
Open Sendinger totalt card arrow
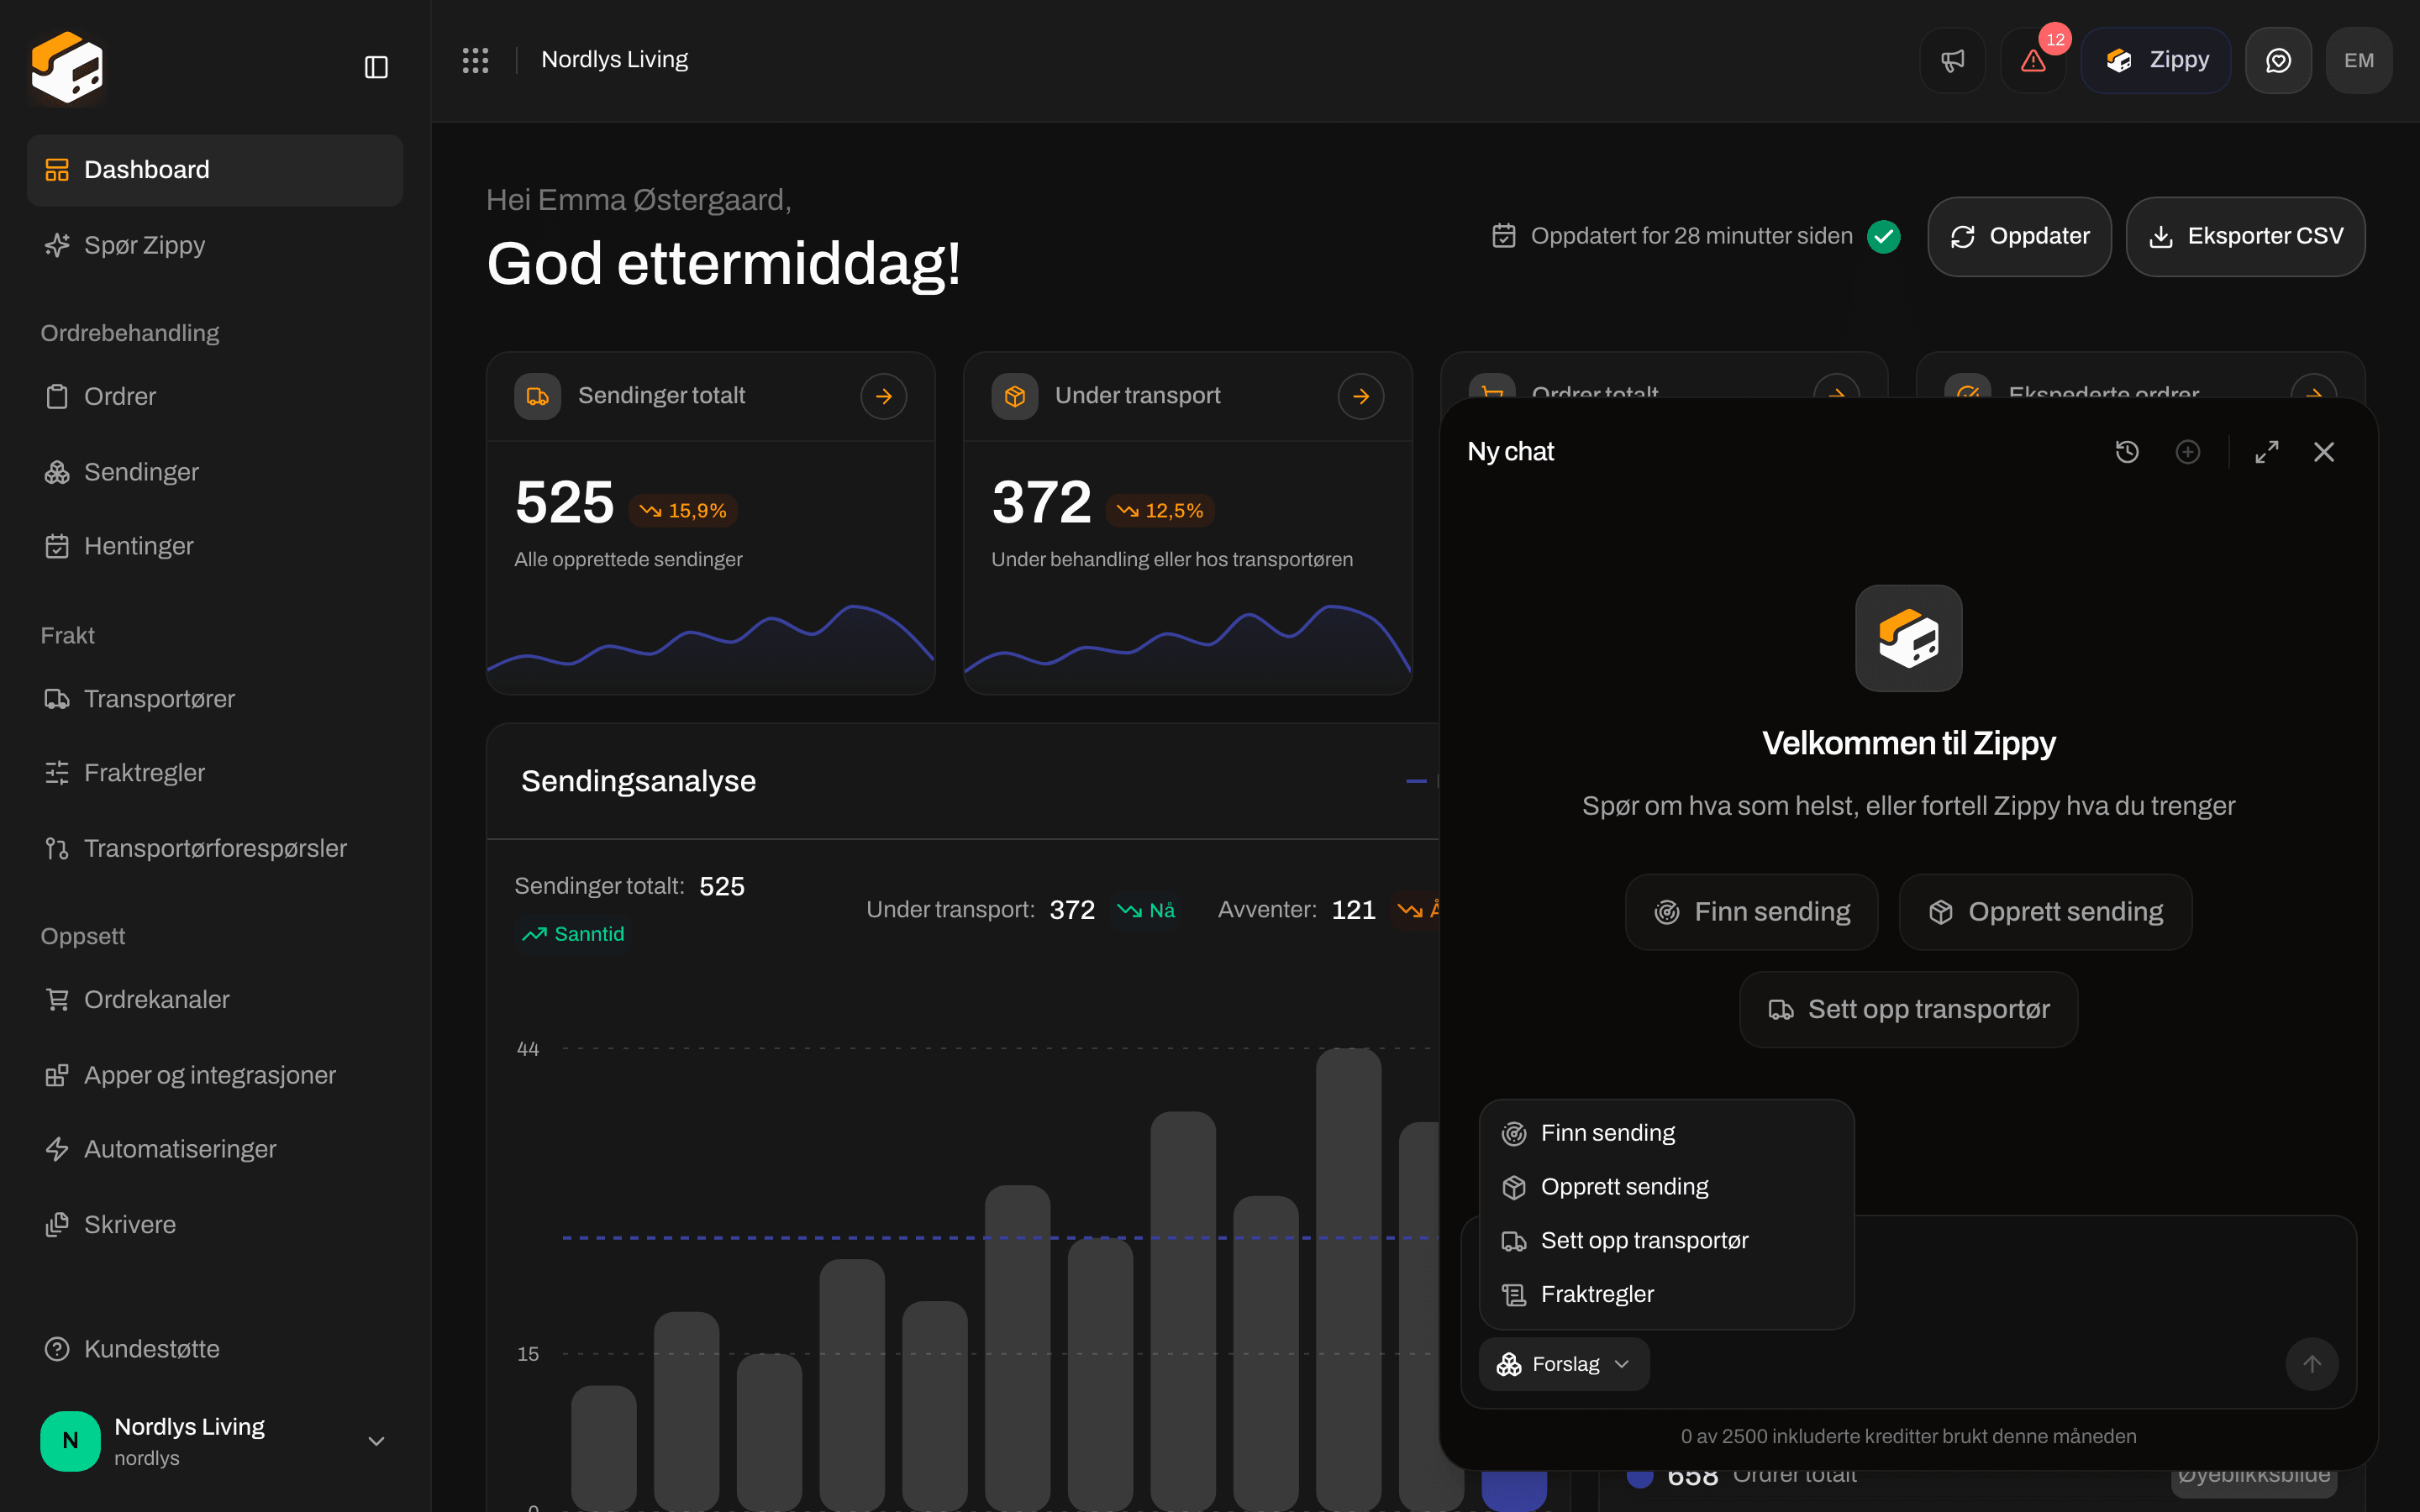(x=884, y=396)
